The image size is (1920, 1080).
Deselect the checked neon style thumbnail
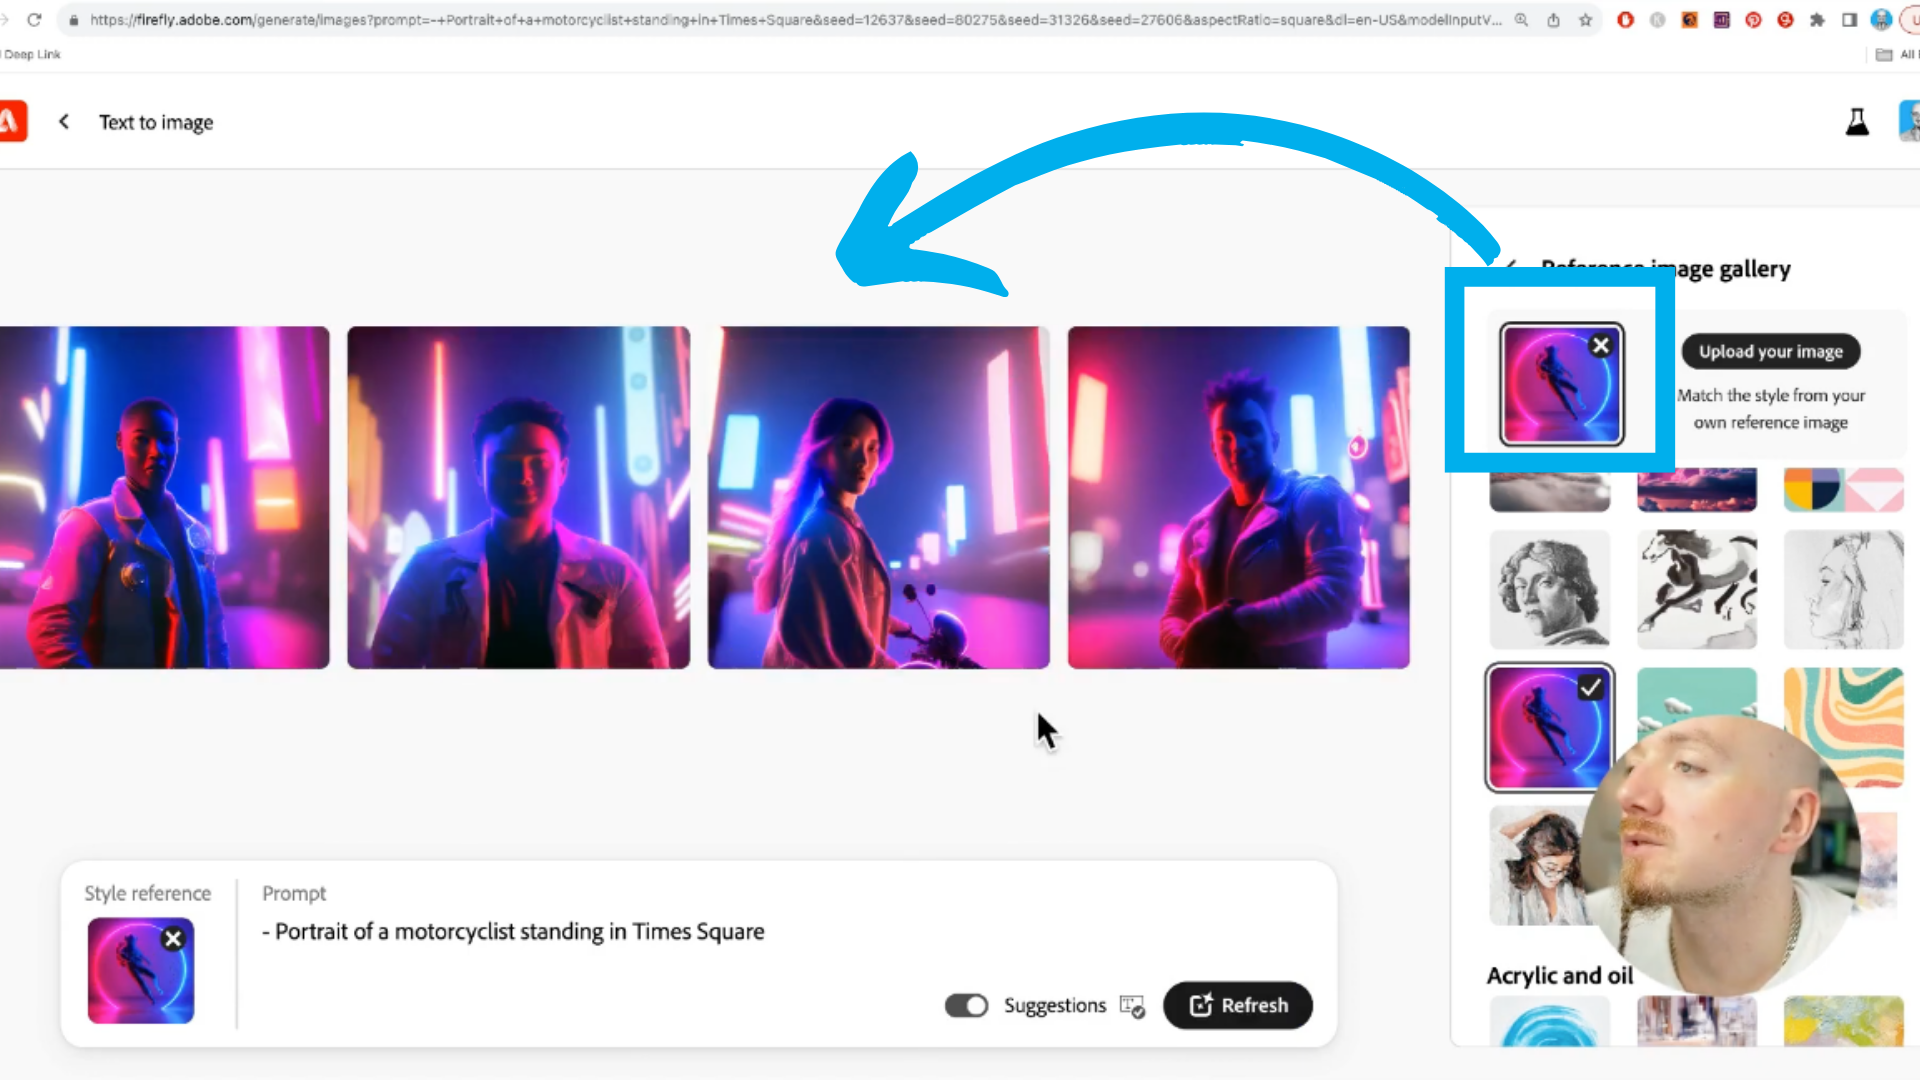pos(1549,728)
